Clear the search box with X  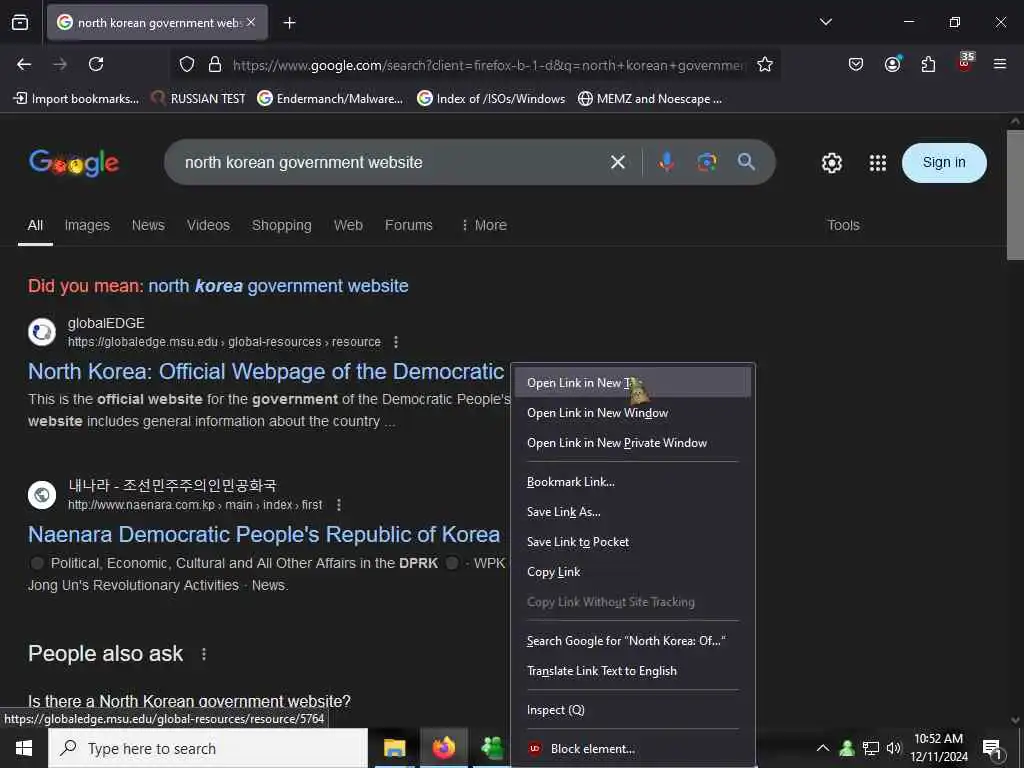617,162
